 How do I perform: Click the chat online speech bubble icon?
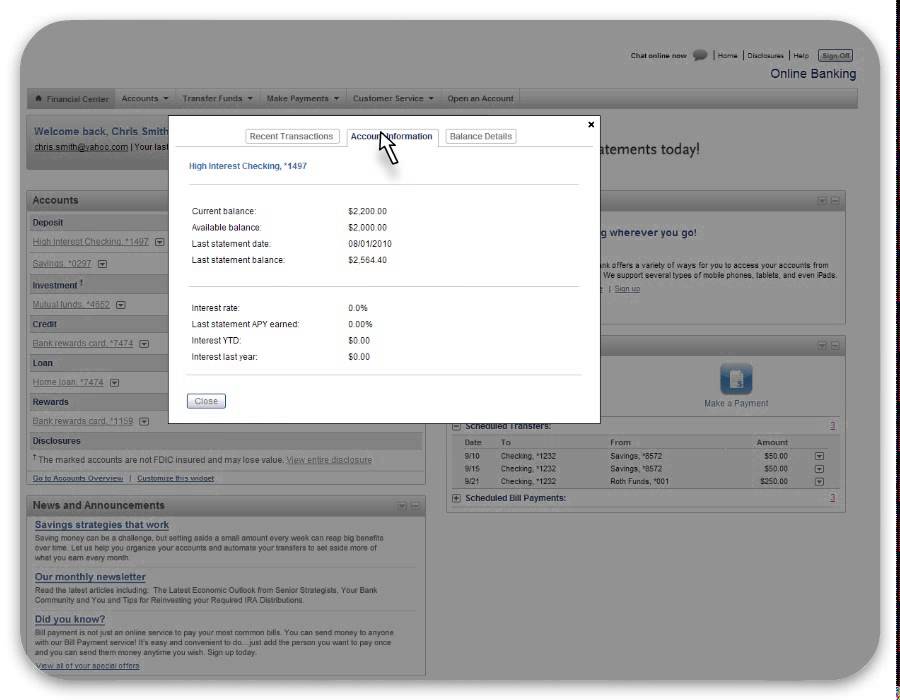tap(700, 55)
